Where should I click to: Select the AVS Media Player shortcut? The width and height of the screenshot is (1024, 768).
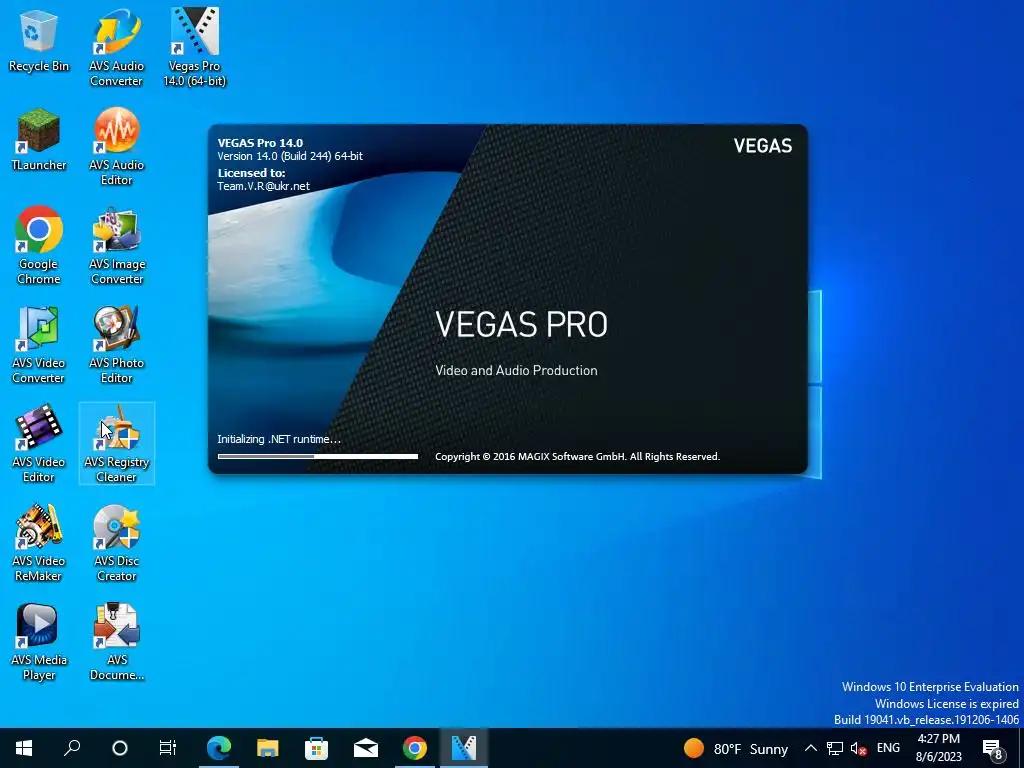(39, 642)
